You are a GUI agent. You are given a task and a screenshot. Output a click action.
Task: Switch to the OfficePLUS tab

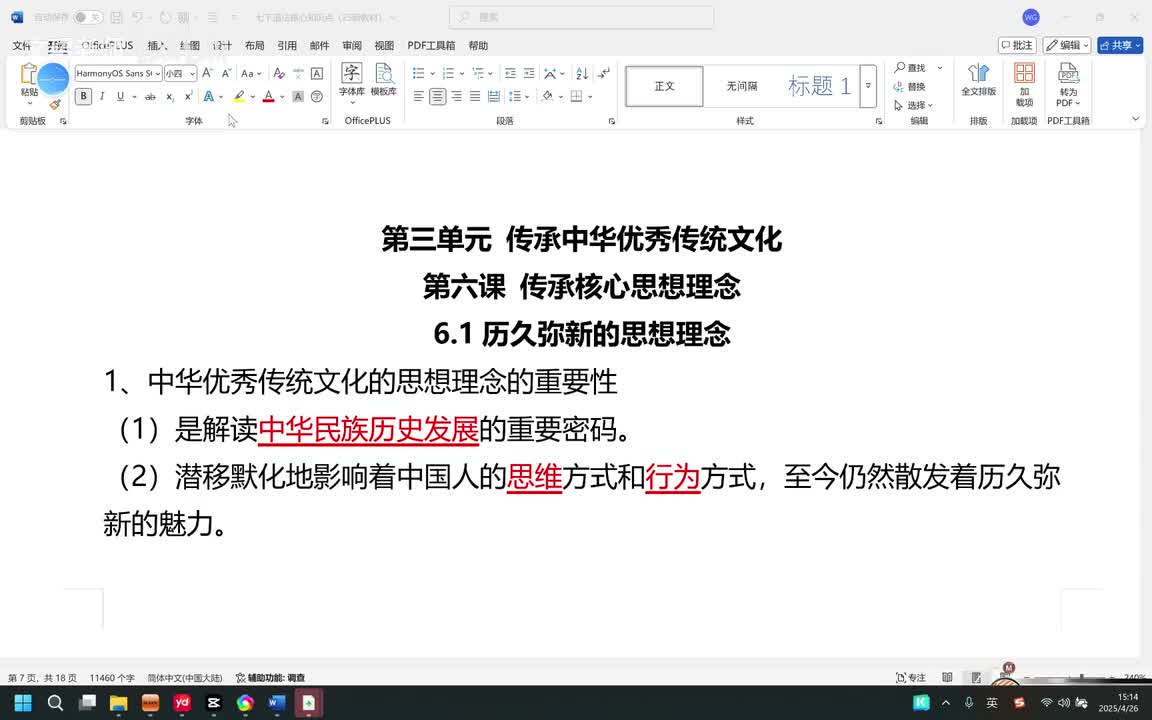(x=107, y=46)
